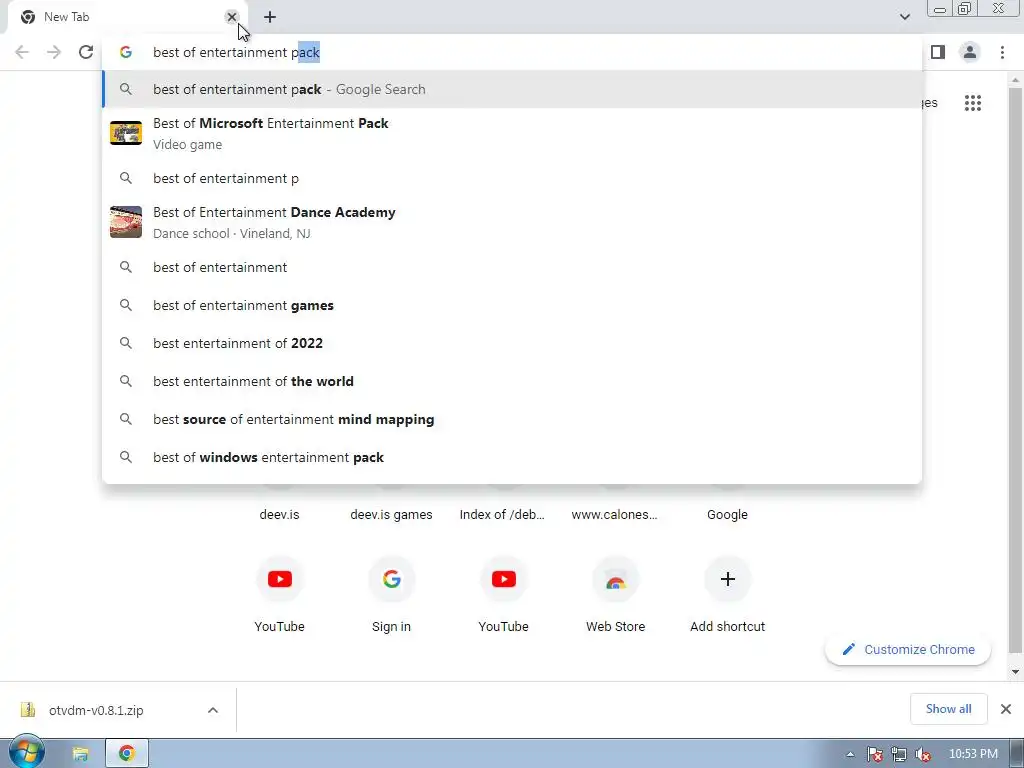
Task: Click the browser forward arrow
Action: click(54, 52)
